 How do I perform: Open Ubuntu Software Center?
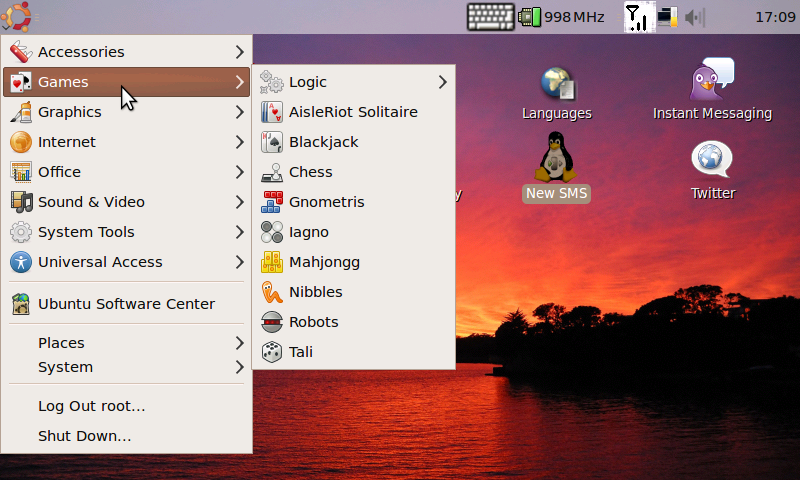click(126, 304)
